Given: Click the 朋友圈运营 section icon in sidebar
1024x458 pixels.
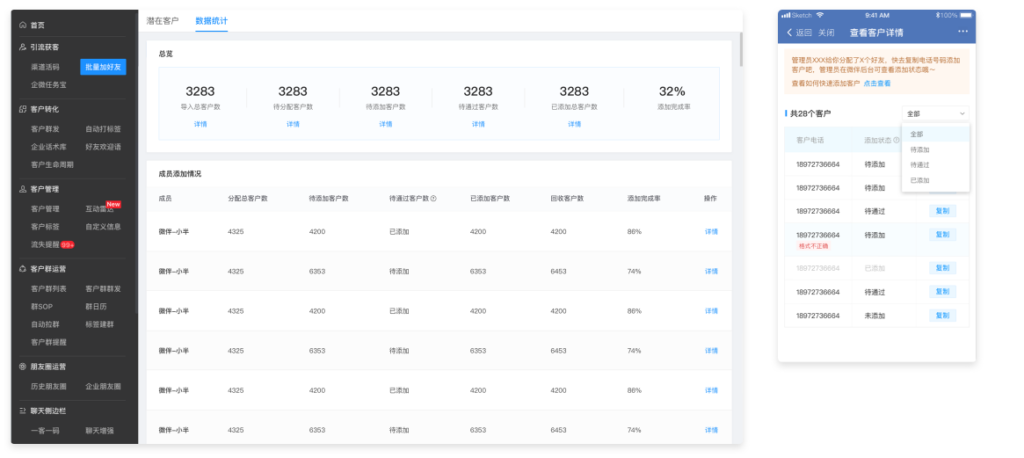Looking at the screenshot, I should pos(23,367).
